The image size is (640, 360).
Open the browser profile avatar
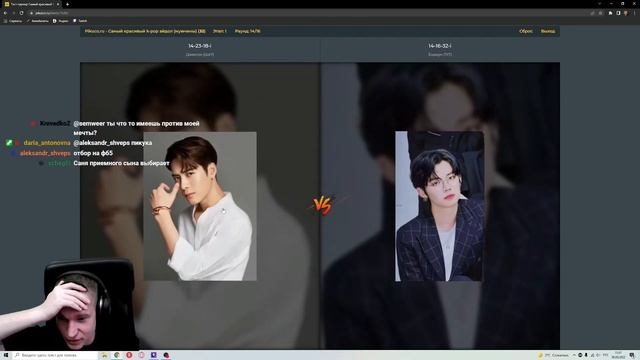click(x=626, y=13)
